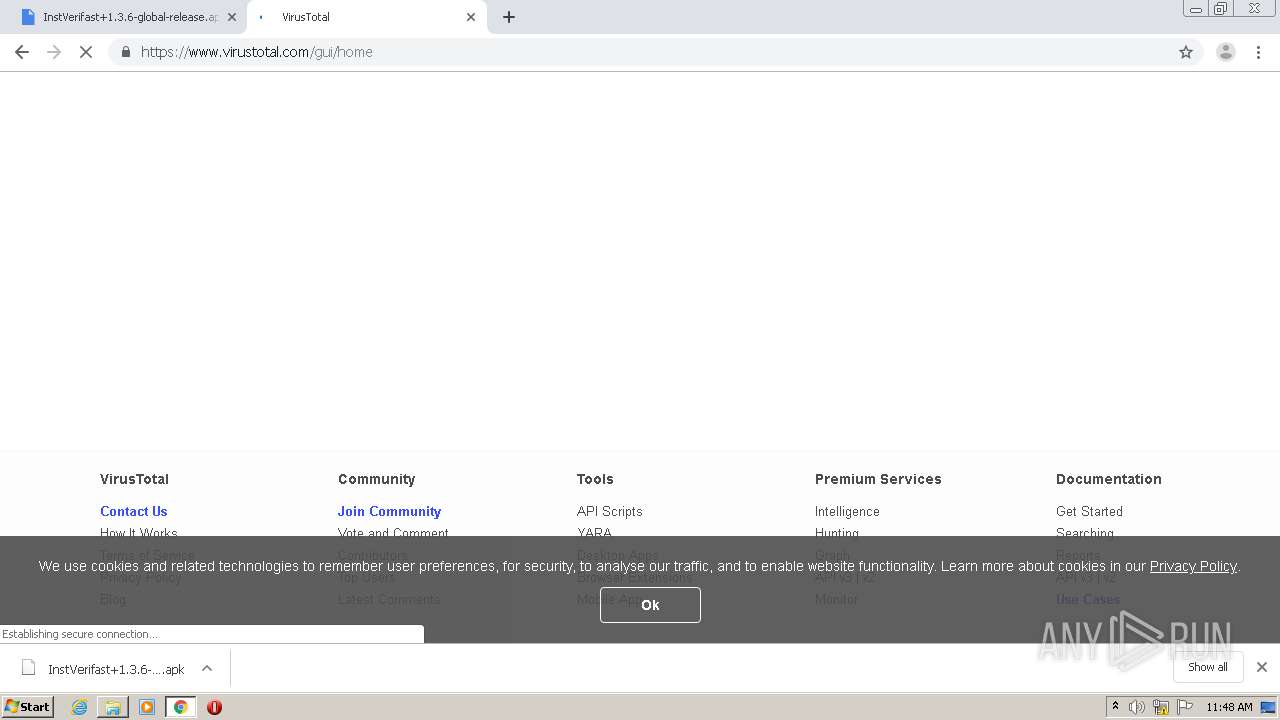The width and height of the screenshot is (1280, 720).
Task: Open Get Started documentation link
Action: [1089, 511]
